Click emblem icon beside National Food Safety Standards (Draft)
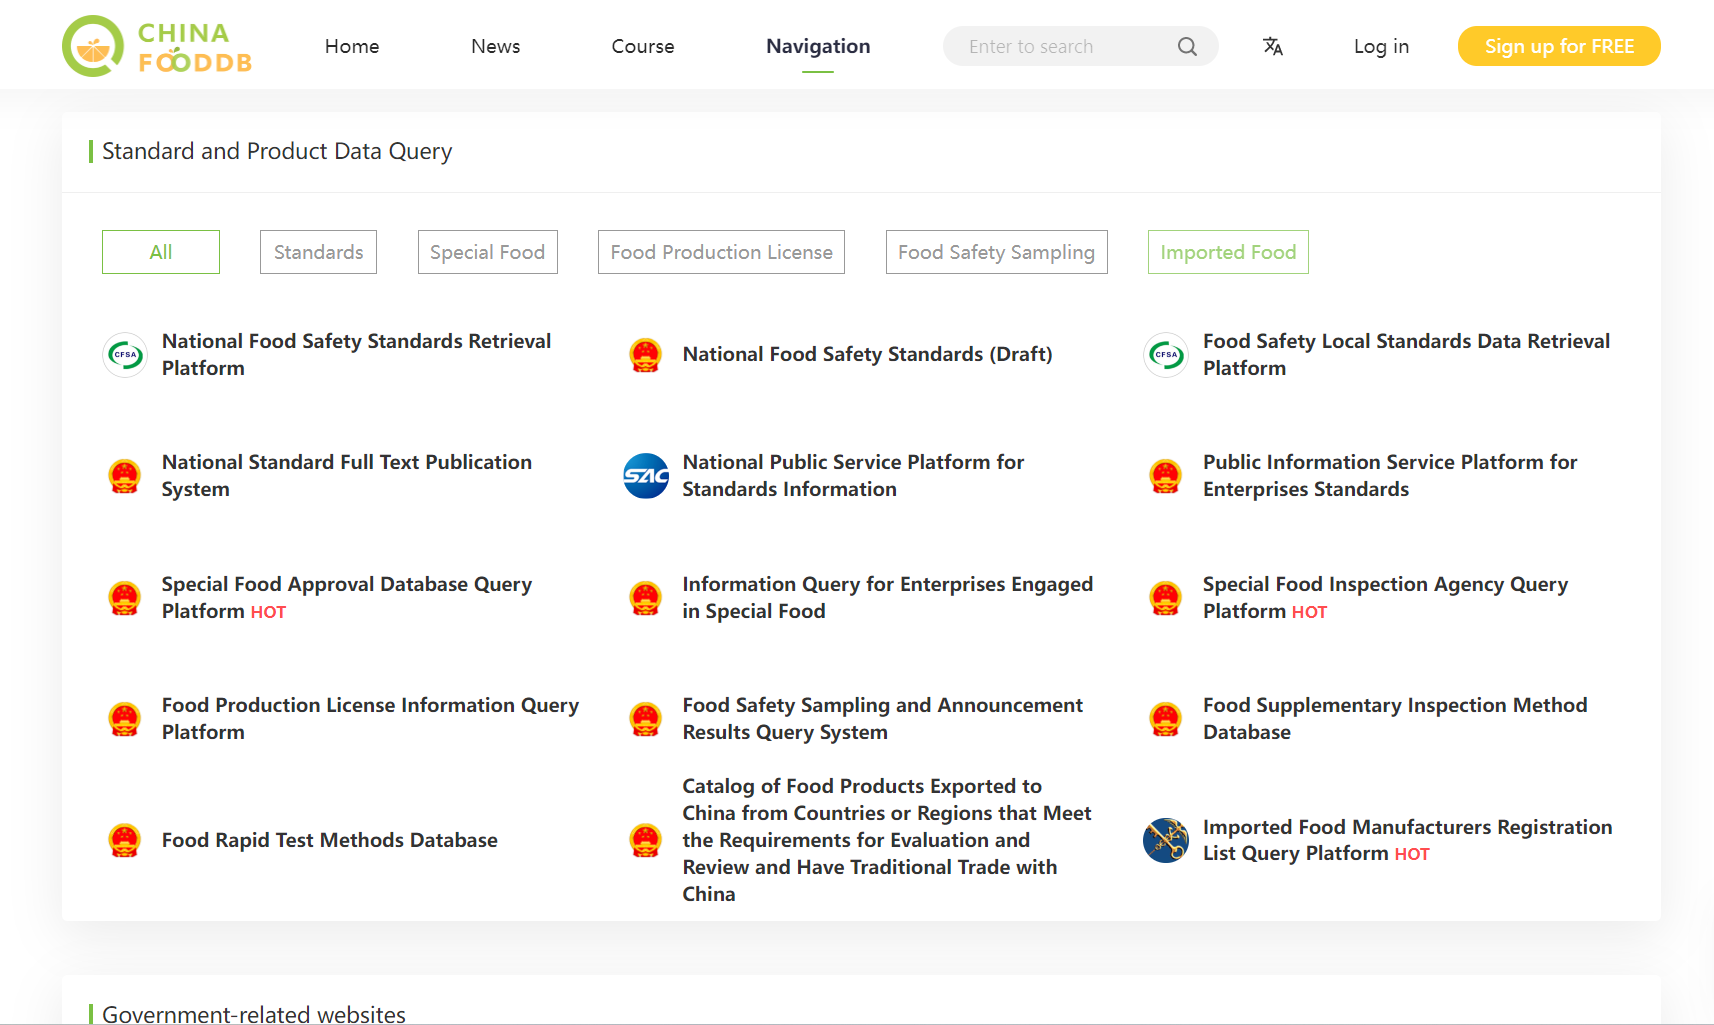 pos(646,355)
